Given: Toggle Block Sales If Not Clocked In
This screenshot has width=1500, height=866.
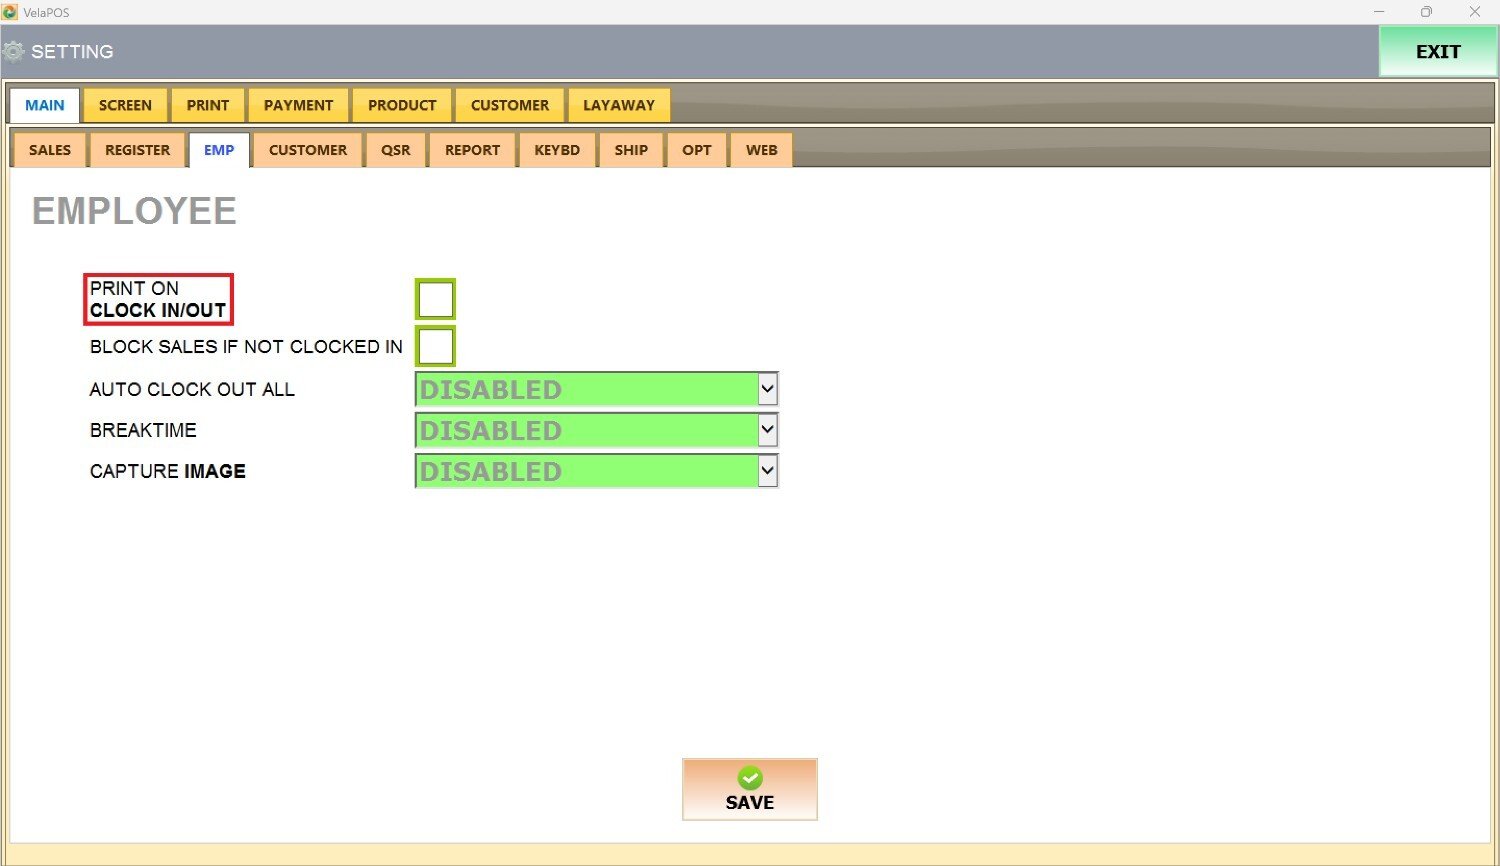Looking at the screenshot, I should tap(435, 346).
